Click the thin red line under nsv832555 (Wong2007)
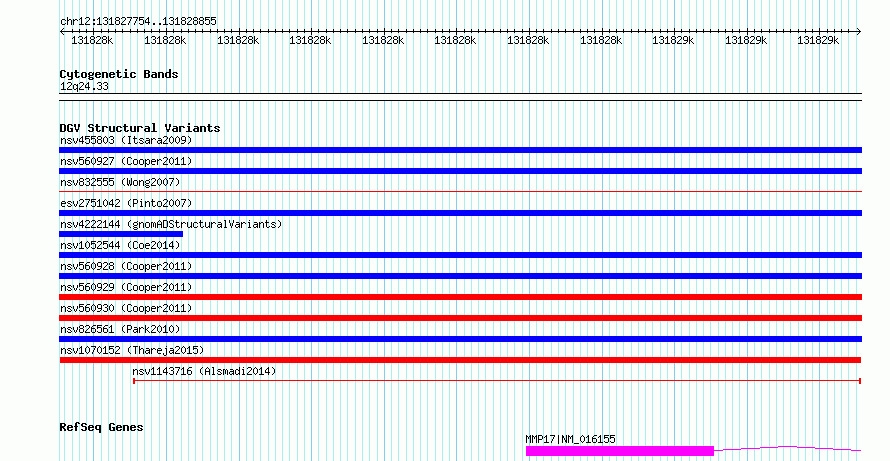This screenshot has width=890, height=461. pyautogui.click(x=460, y=192)
